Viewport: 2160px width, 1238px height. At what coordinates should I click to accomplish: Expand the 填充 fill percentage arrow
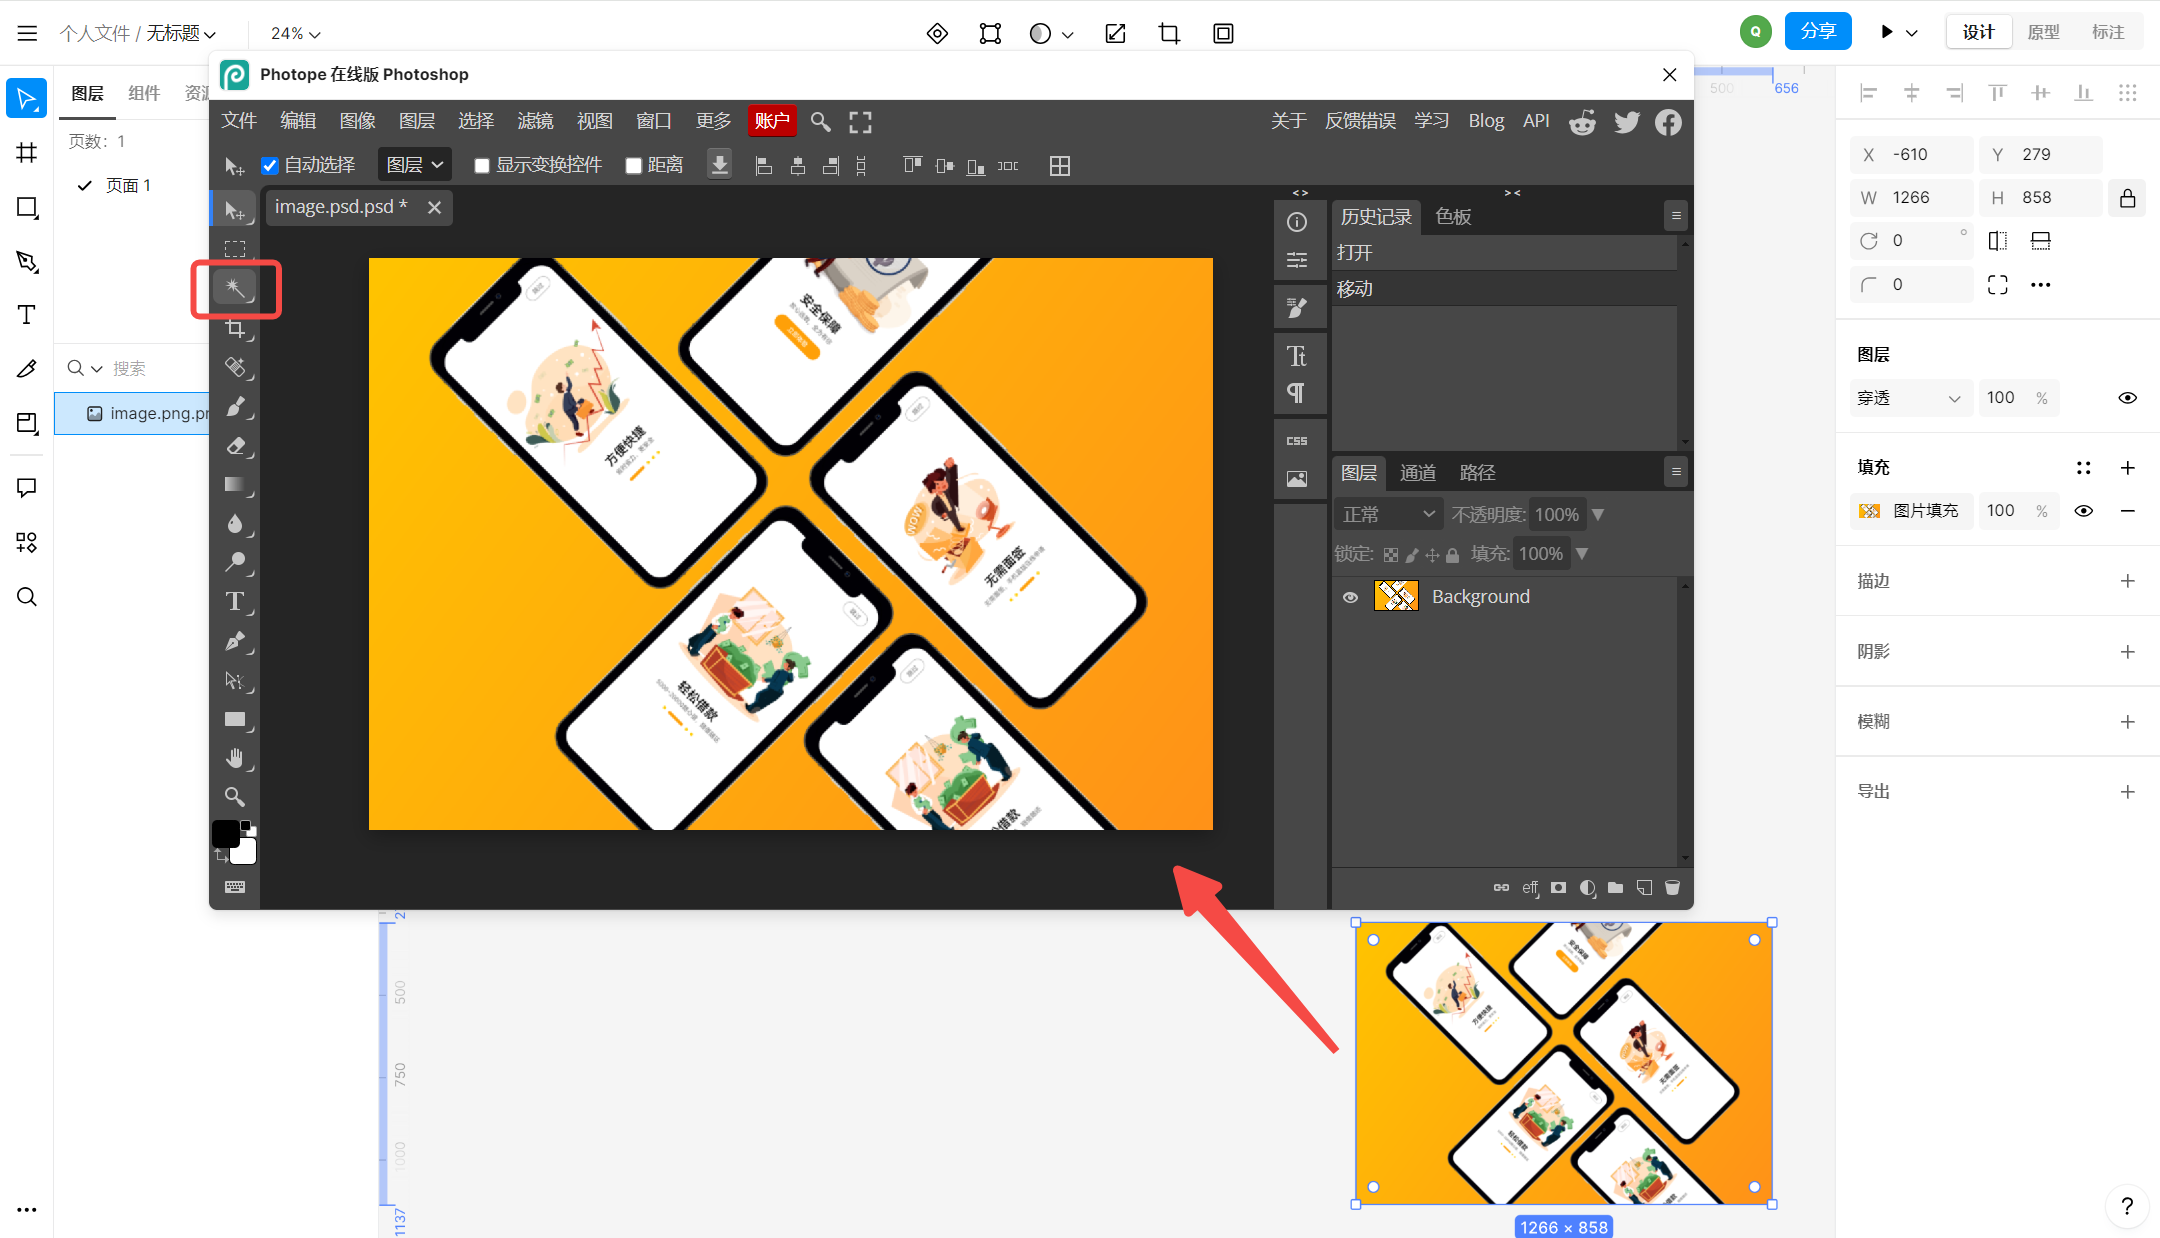click(1582, 554)
